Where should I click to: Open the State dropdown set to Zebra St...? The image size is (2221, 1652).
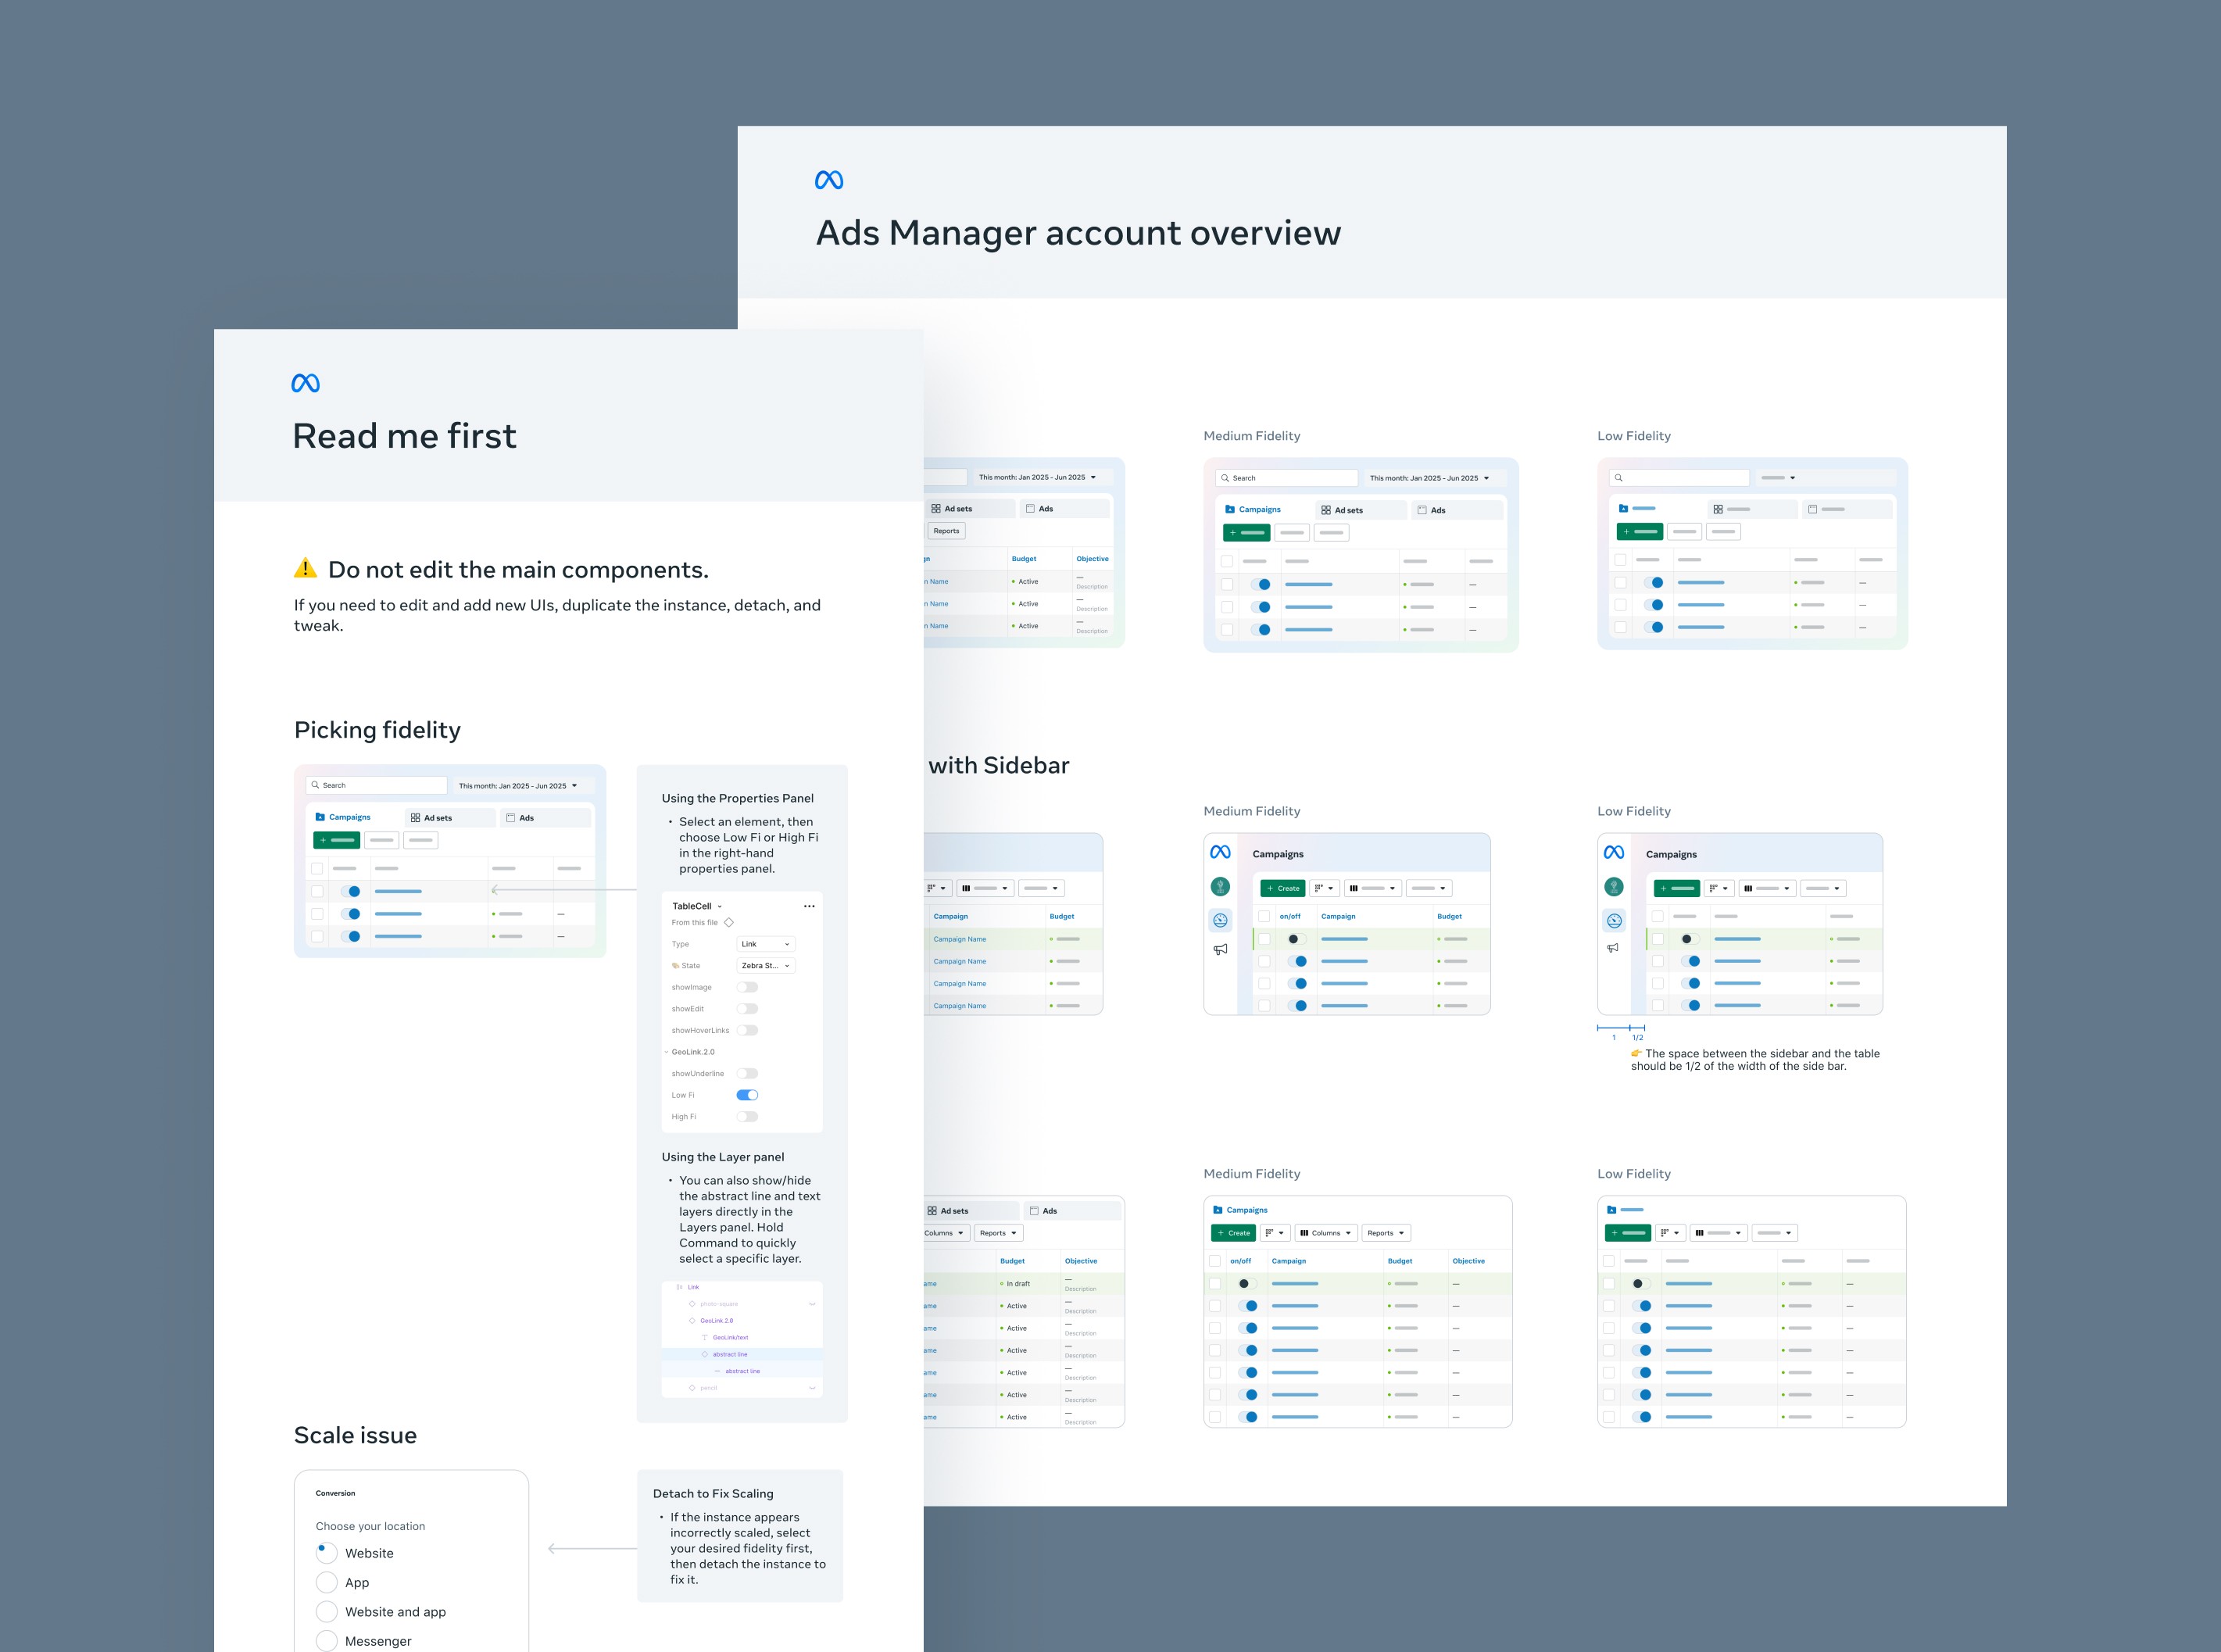[765, 966]
